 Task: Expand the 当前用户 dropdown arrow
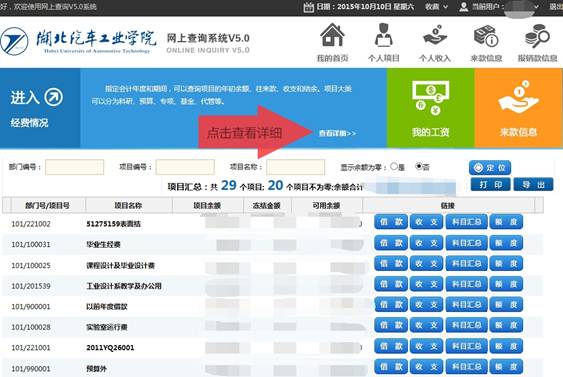[x=536, y=7]
